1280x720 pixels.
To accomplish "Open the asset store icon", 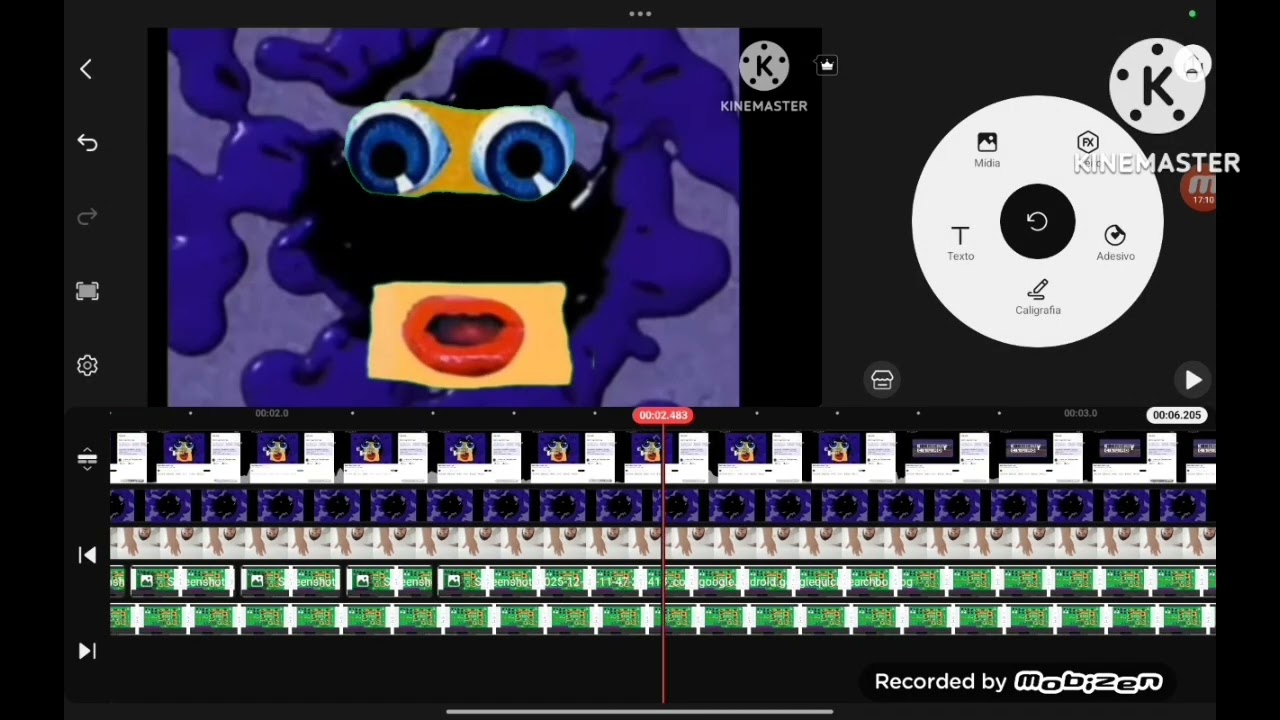I will pos(882,380).
